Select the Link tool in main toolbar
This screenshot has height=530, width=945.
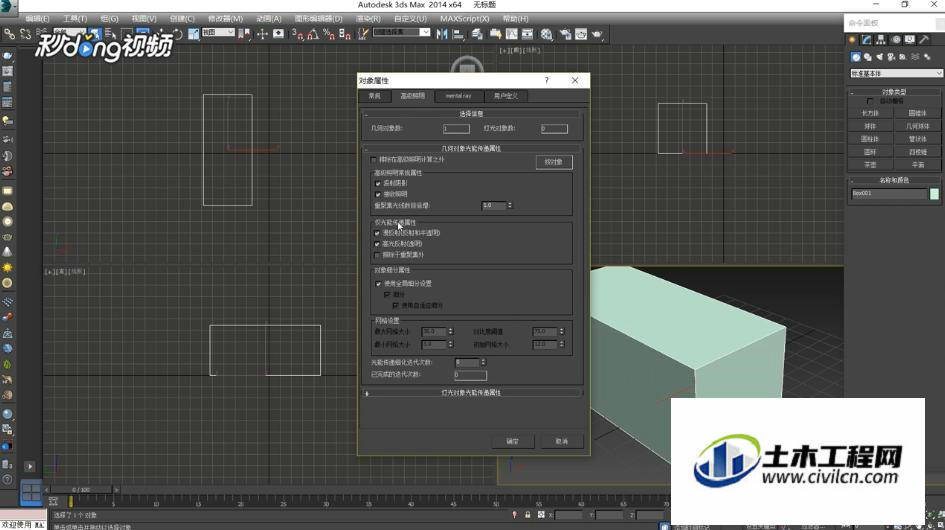click(x=10, y=34)
